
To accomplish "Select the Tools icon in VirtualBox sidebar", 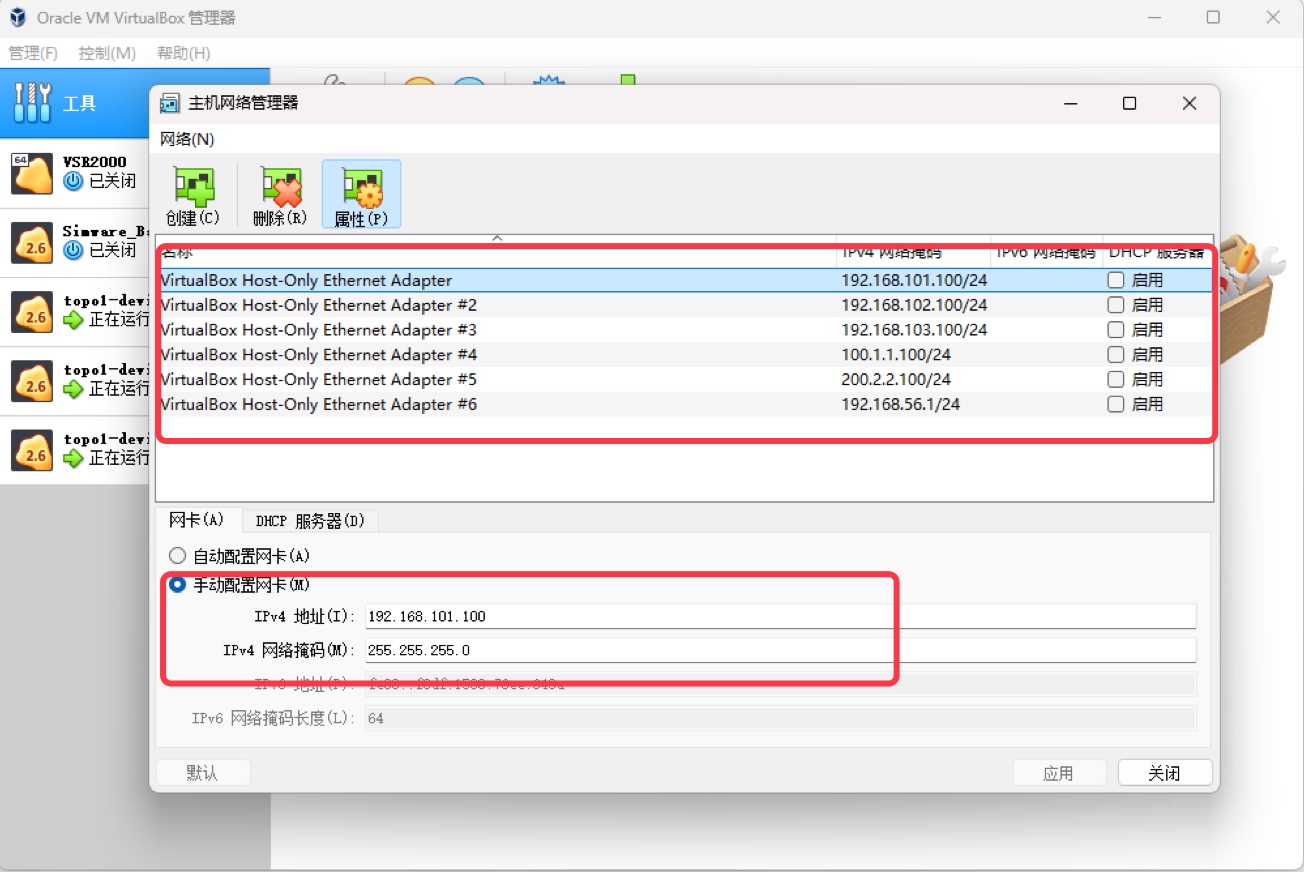I will pyautogui.click(x=32, y=103).
